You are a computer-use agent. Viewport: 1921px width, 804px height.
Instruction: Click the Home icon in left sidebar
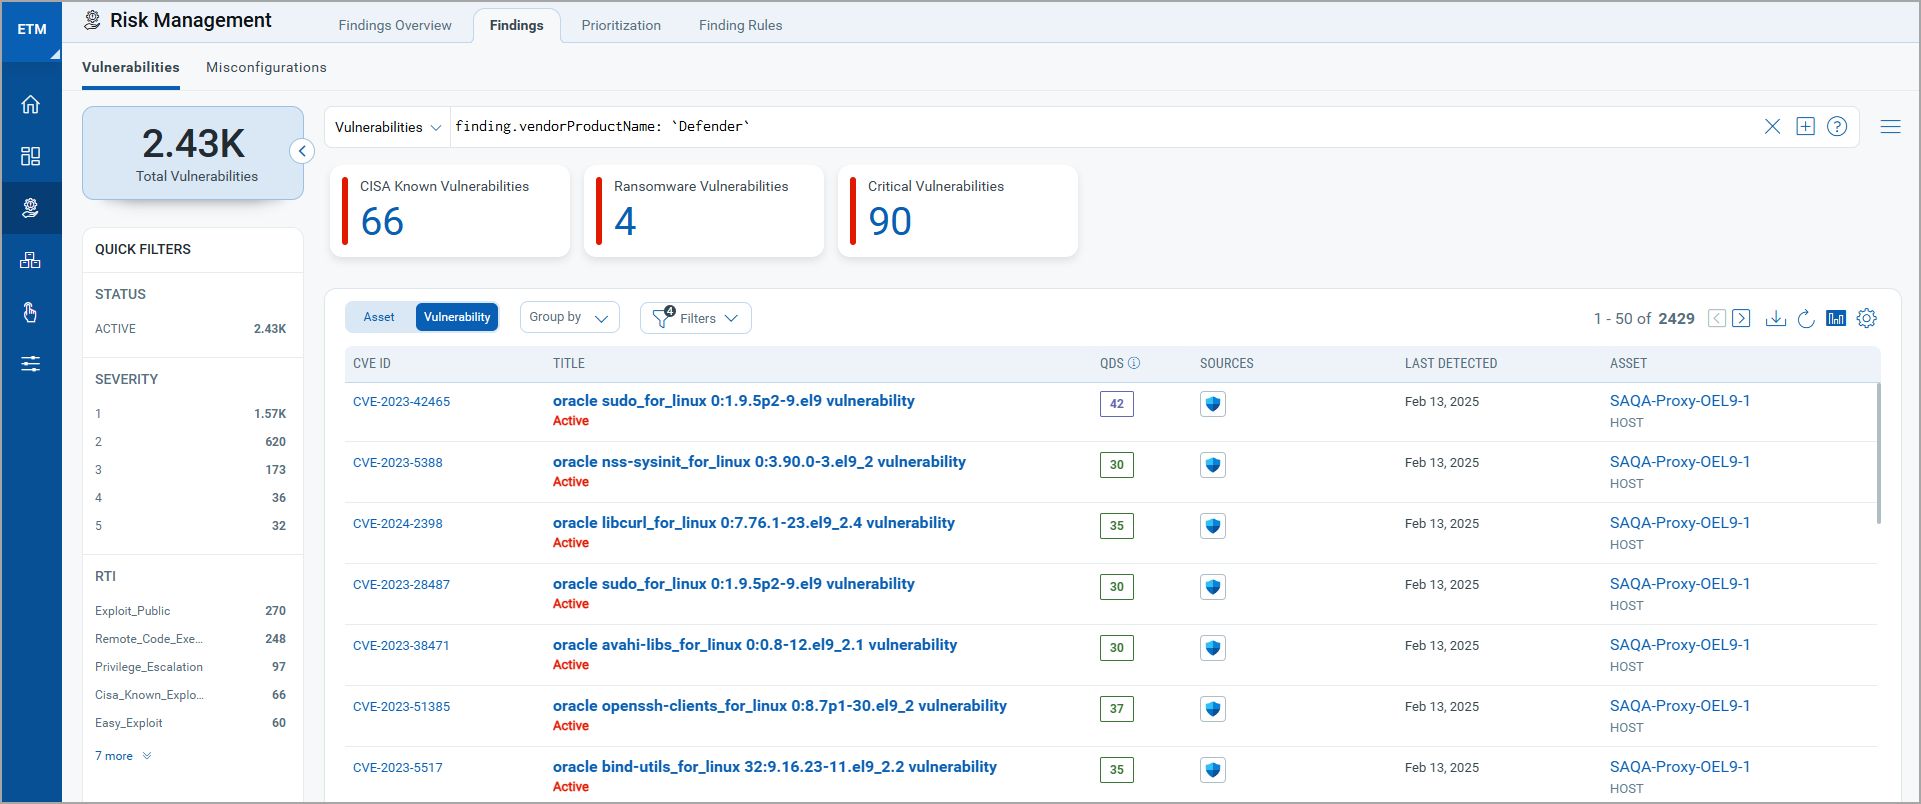point(31,104)
